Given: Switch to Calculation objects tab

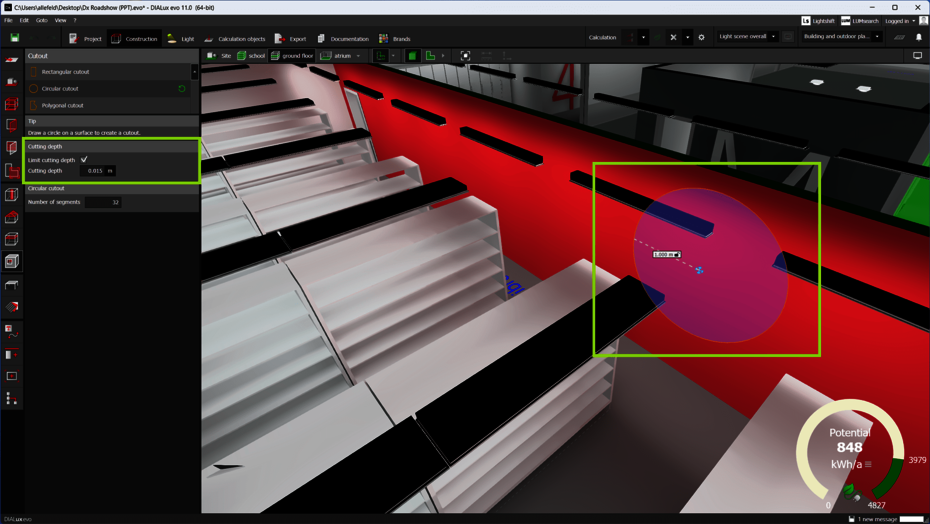Looking at the screenshot, I should tap(235, 38).
